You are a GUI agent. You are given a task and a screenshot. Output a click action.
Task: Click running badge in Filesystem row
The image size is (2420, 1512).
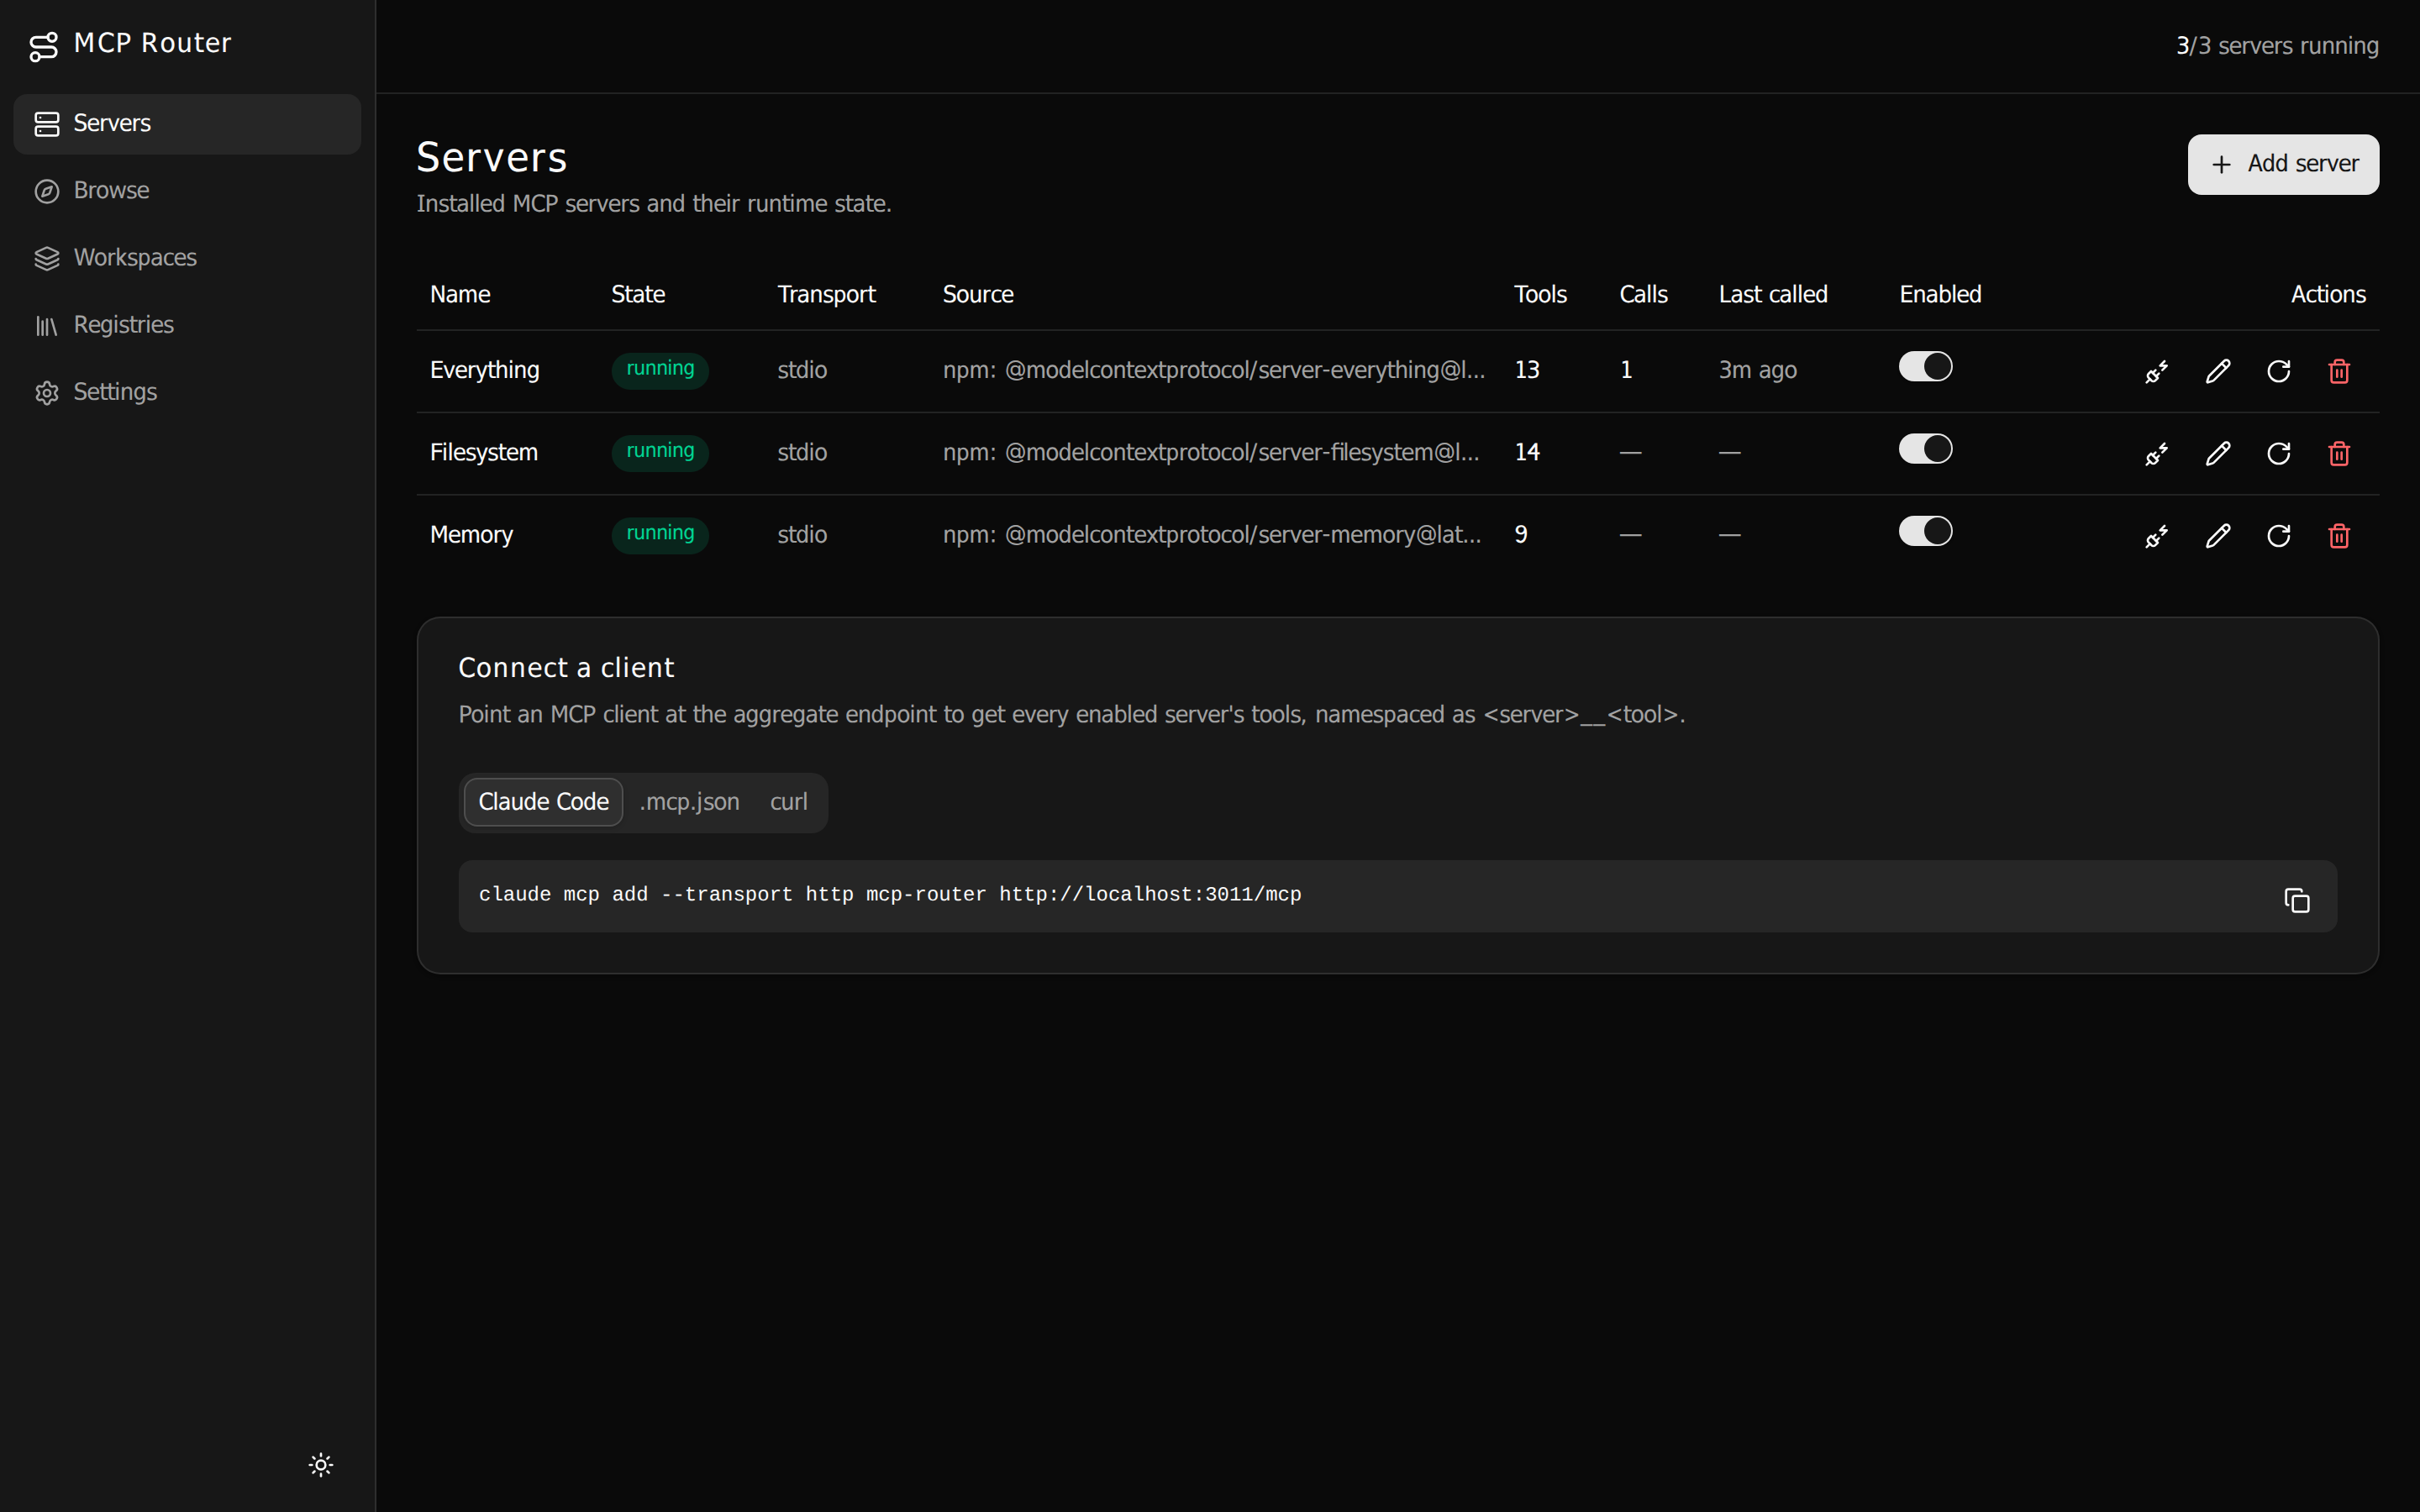point(660,452)
